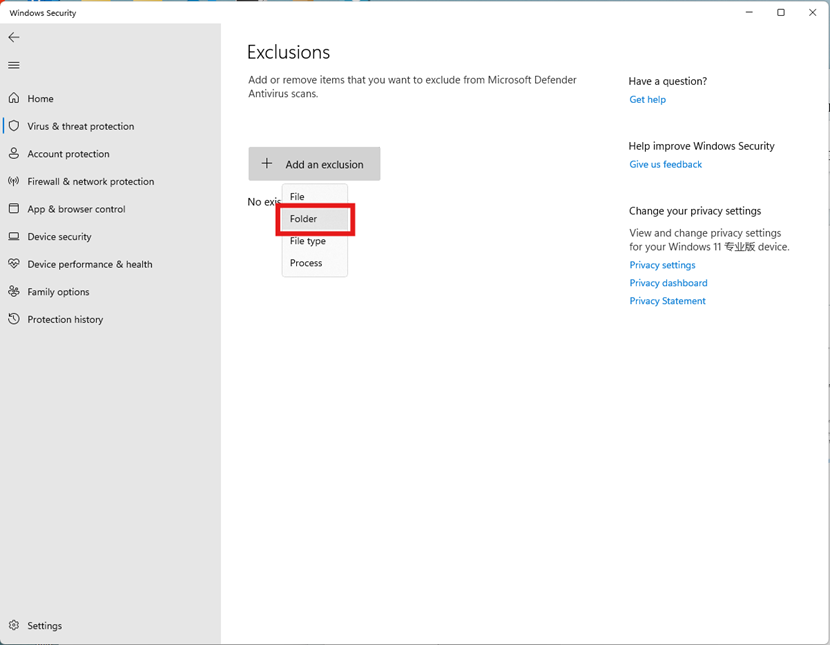The width and height of the screenshot is (830, 645).
Task: Click Give us feedback link
Action: click(665, 164)
